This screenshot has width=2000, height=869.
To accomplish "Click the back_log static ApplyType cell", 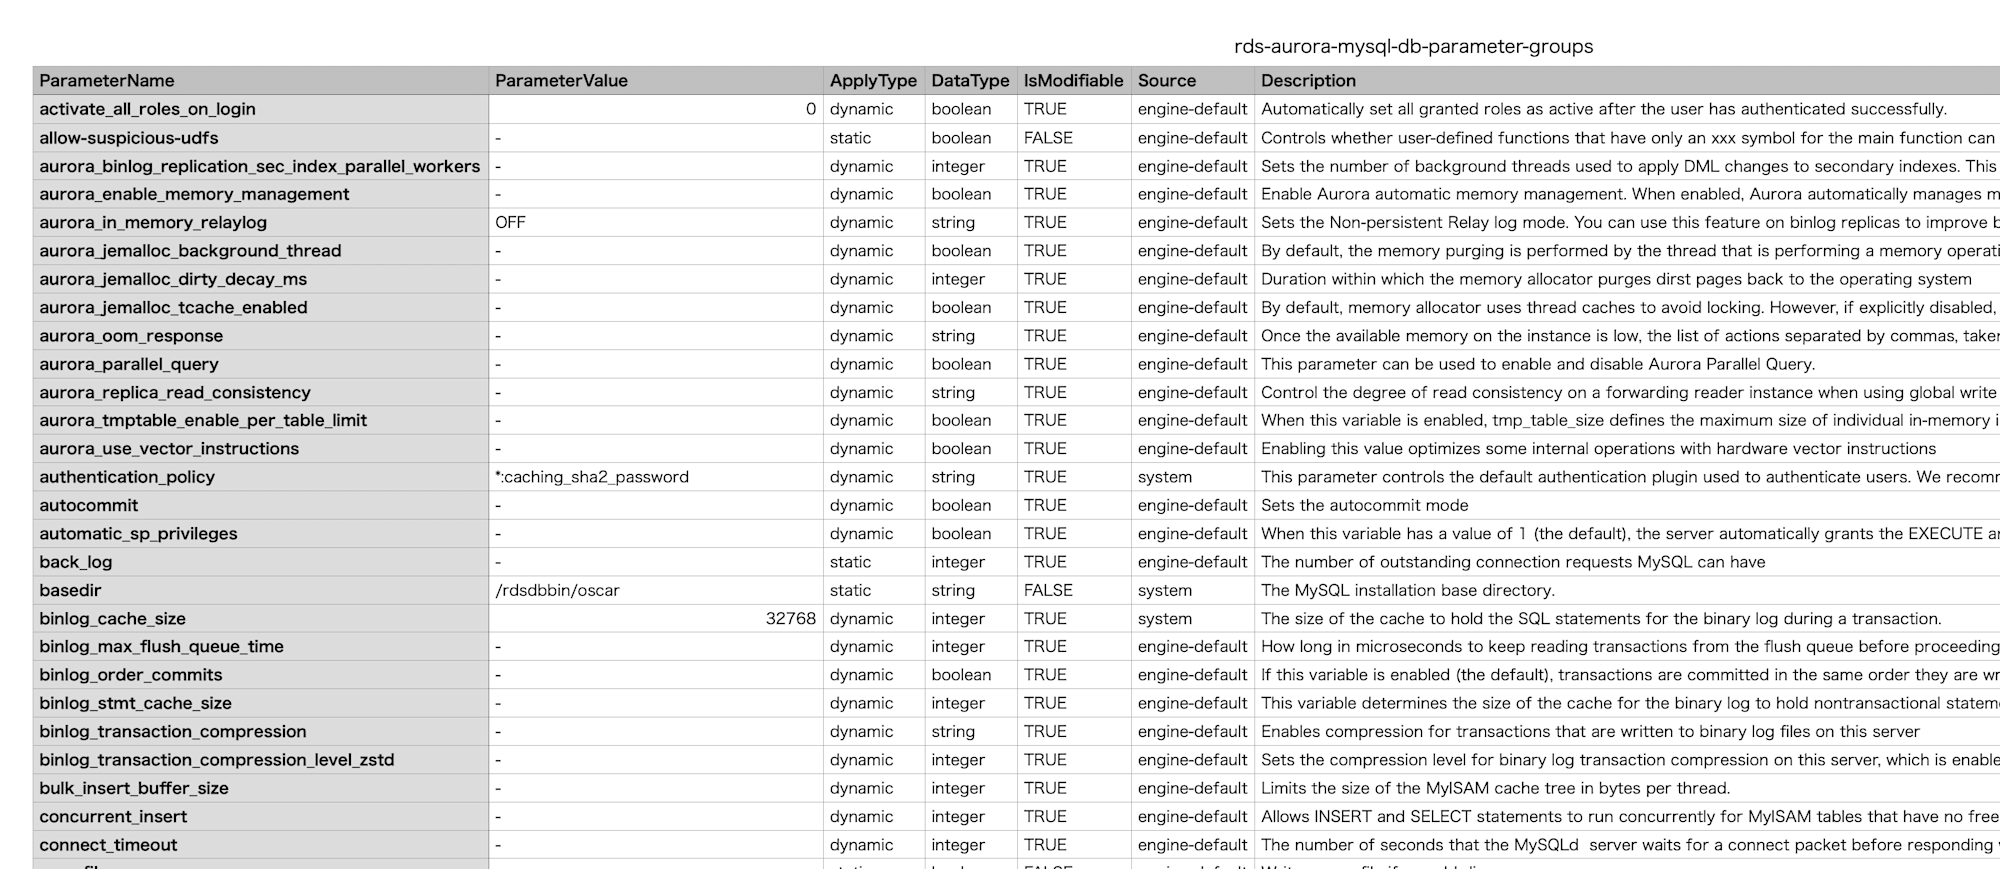I will tap(874, 562).
